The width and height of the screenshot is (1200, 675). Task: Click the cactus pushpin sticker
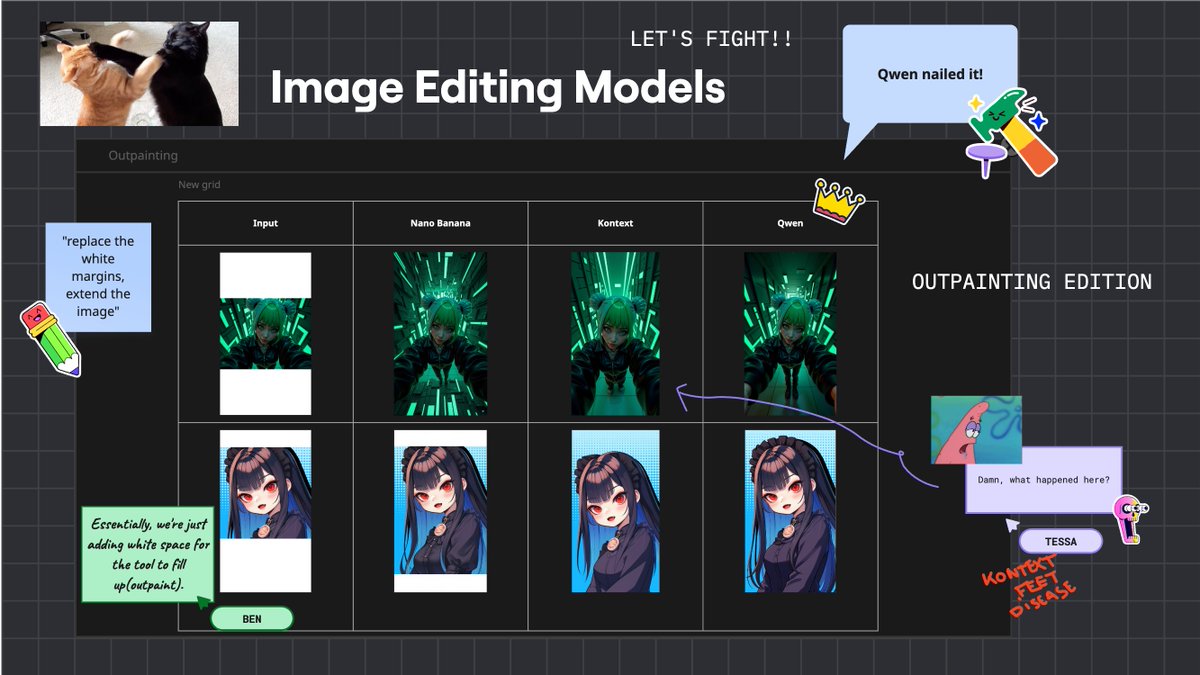pos(1010,133)
